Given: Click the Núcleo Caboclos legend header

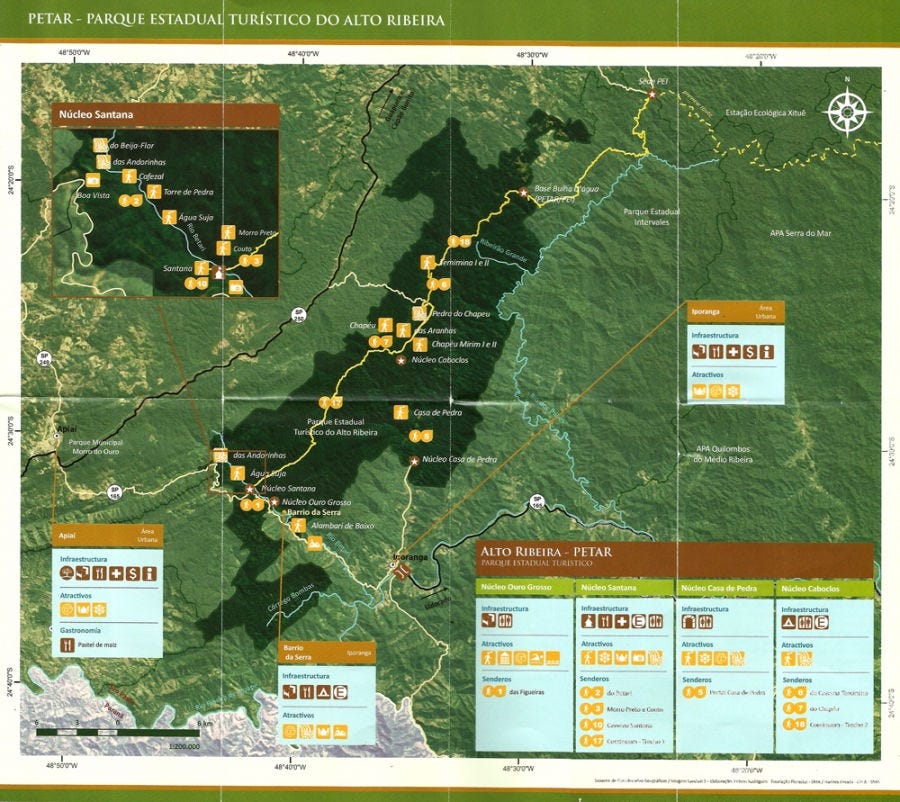Looking at the screenshot, I should point(824,588).
